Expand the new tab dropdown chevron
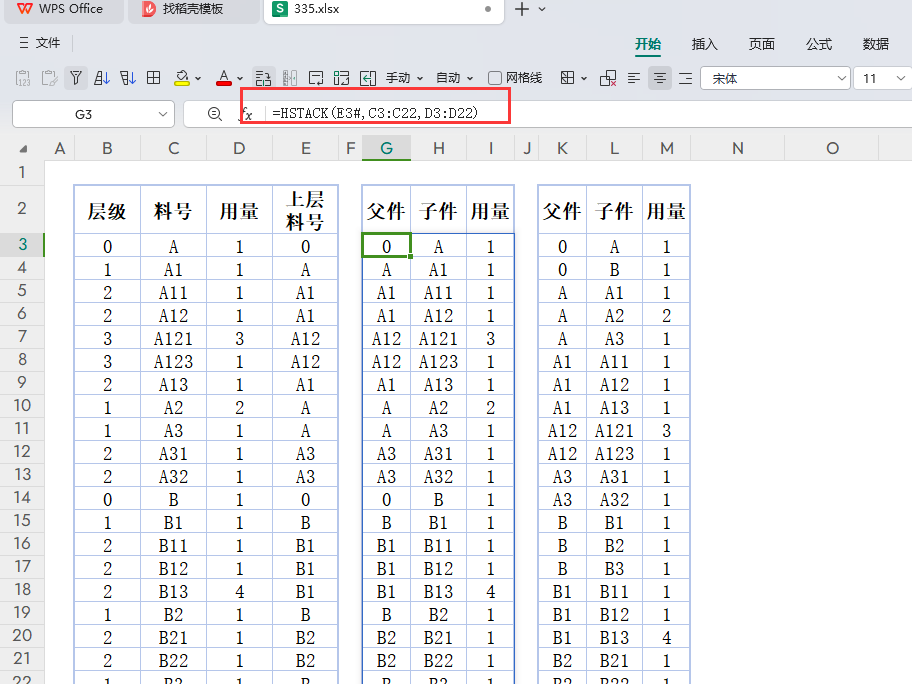 (542, 9)
